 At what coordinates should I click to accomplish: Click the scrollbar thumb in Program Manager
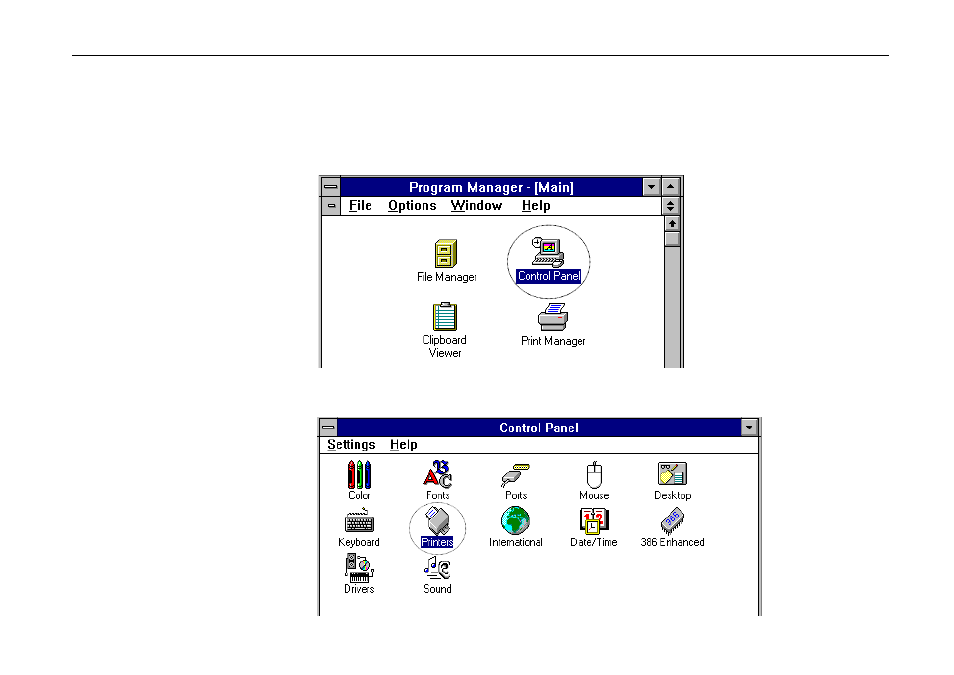coord(672,239)
